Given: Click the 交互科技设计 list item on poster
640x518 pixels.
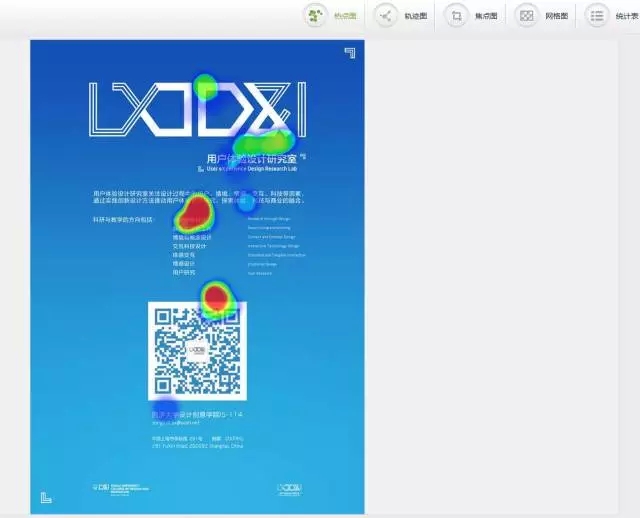Looking at the screenshot, I should coord(189,246).
